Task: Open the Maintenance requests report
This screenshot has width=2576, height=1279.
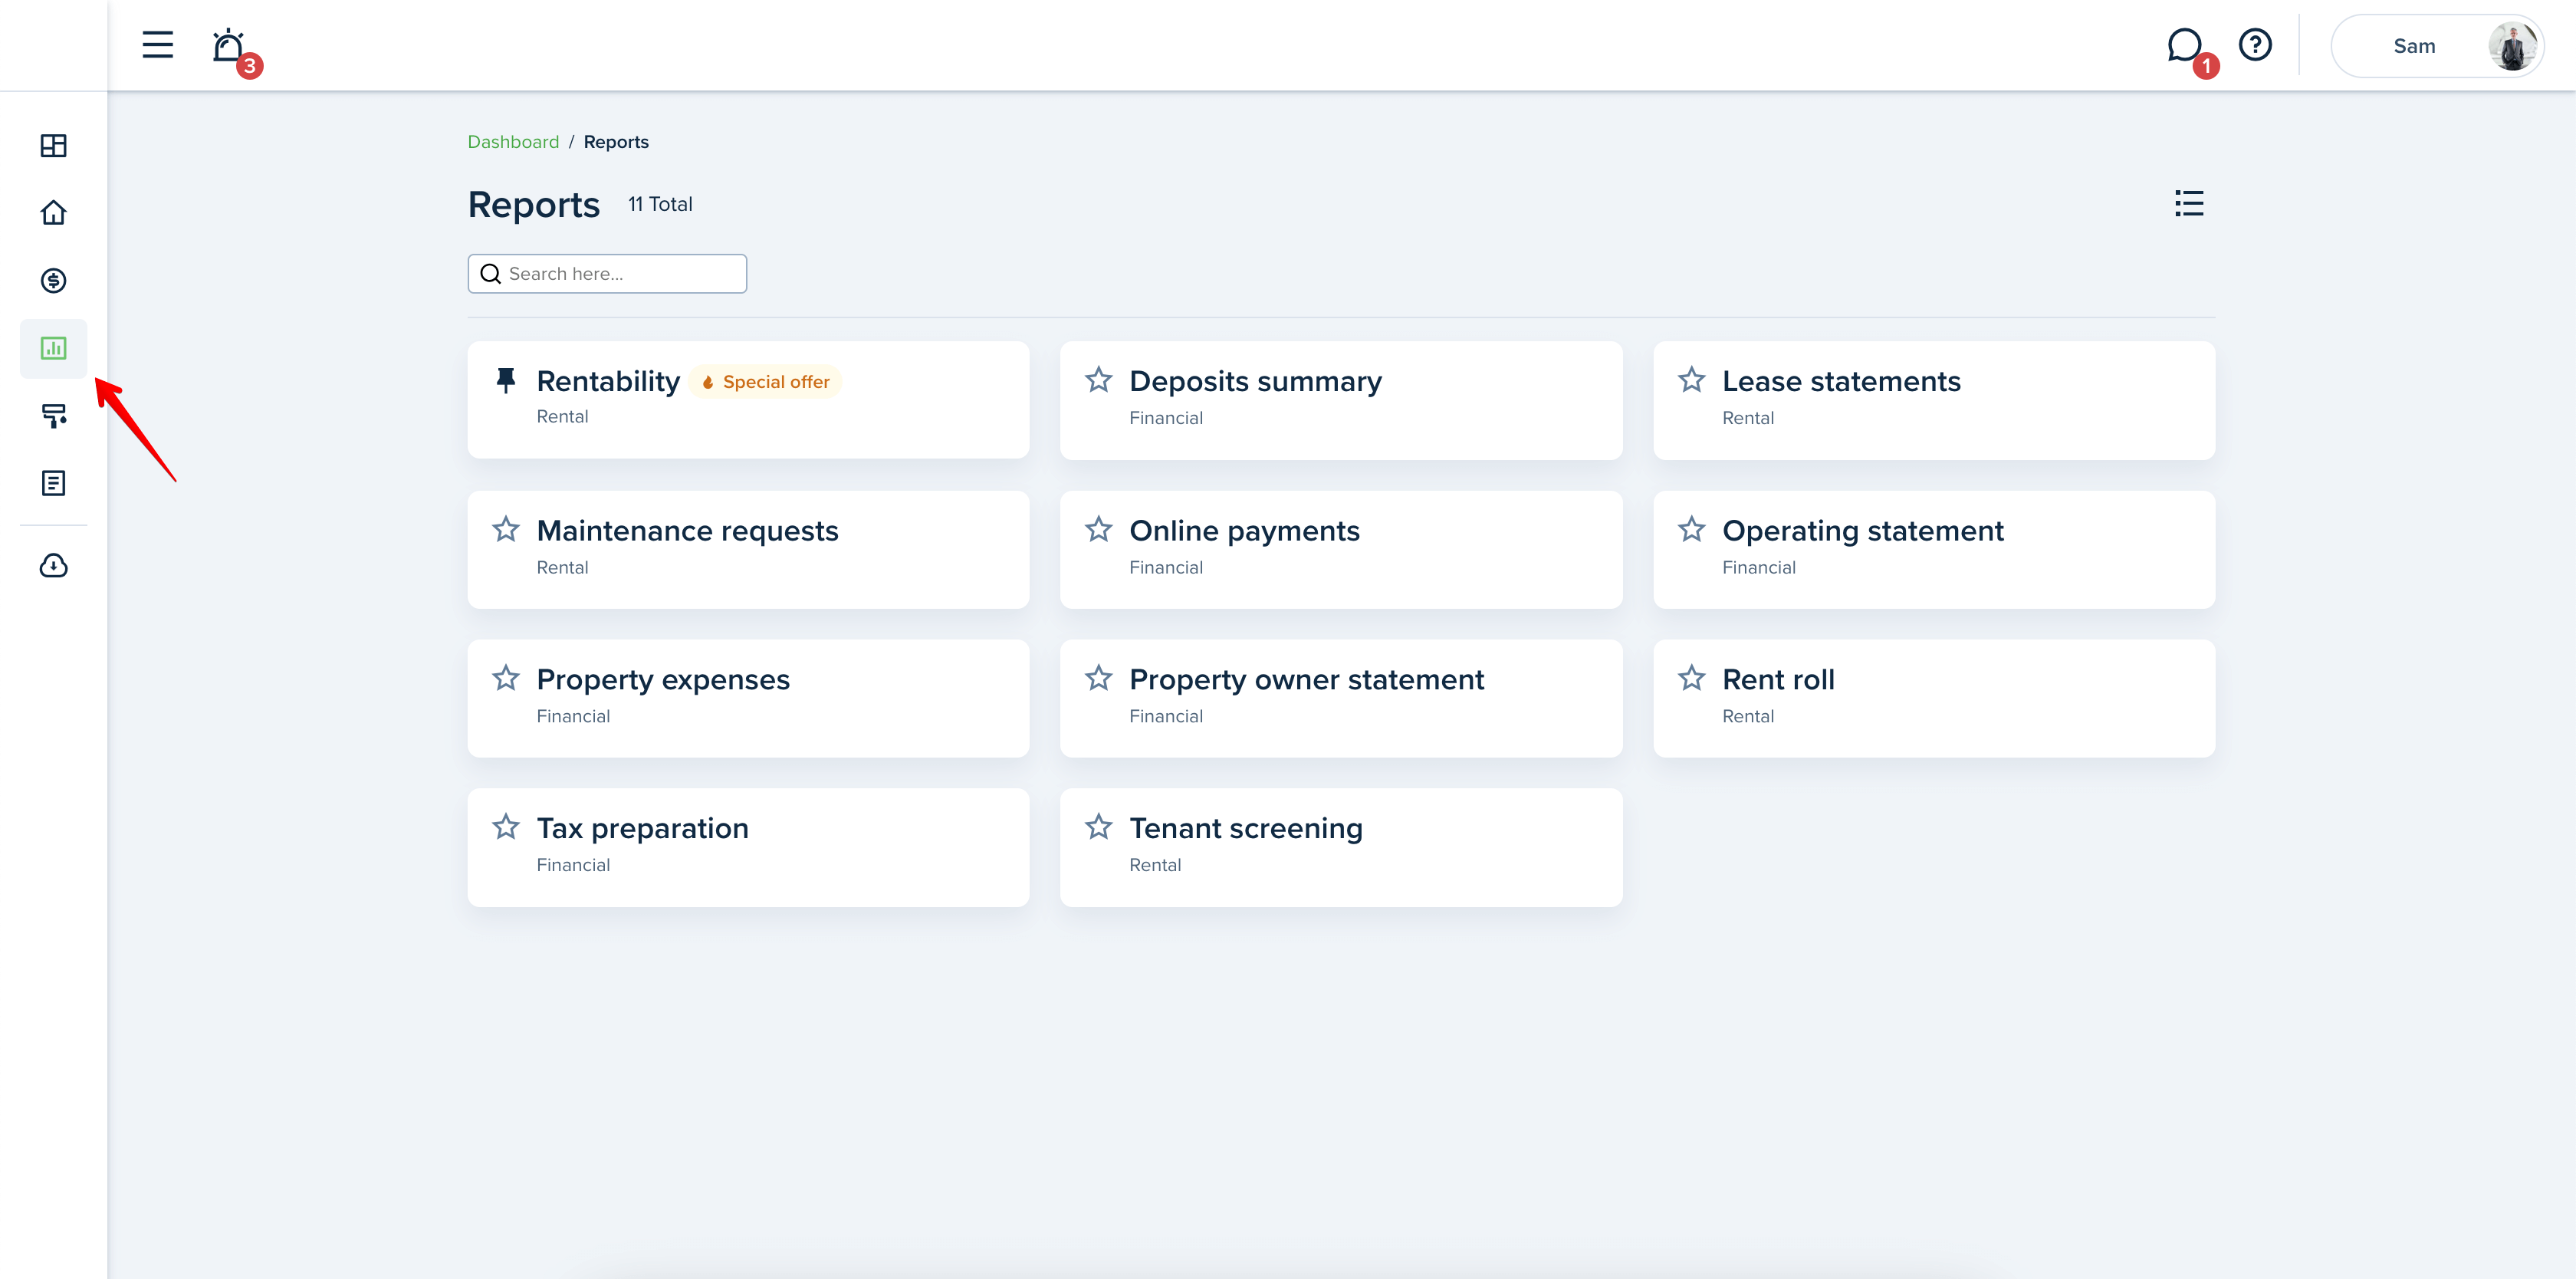Action: pyautogui.click(x=748, y=549)
